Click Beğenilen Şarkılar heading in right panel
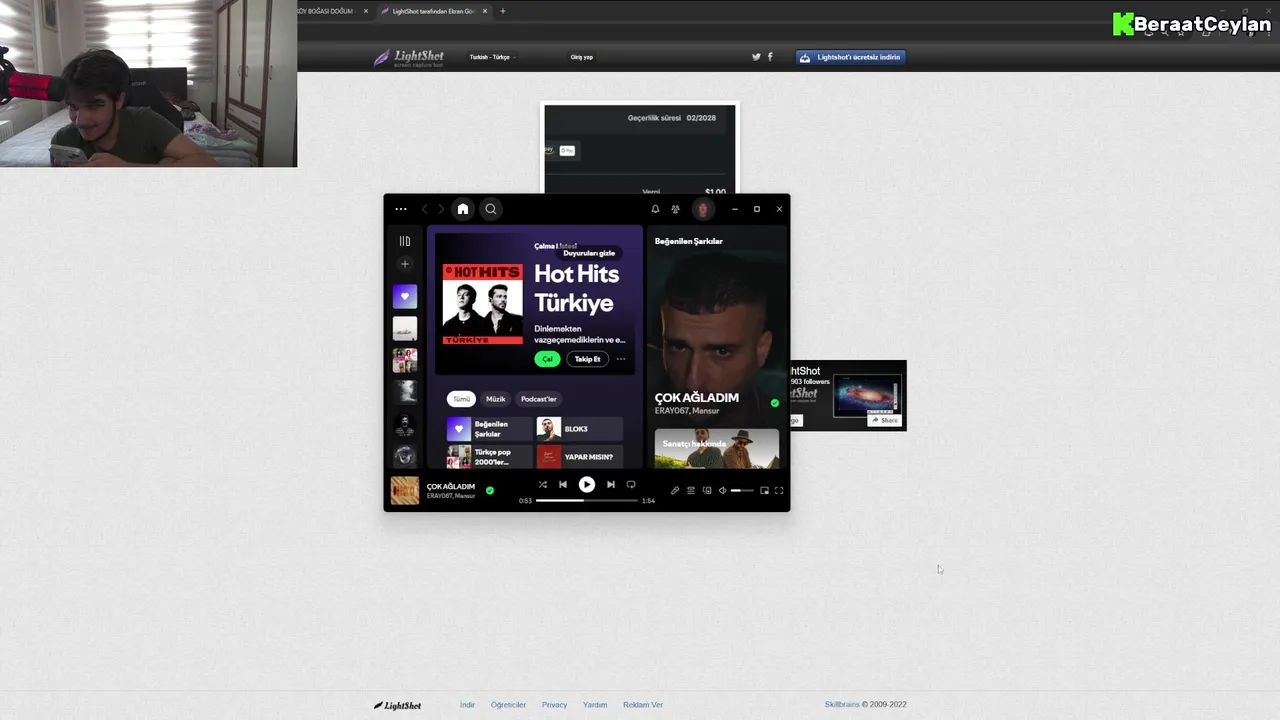Image resolution: width=1280 pixels, height=720 pixels. (x=689, y=241)
